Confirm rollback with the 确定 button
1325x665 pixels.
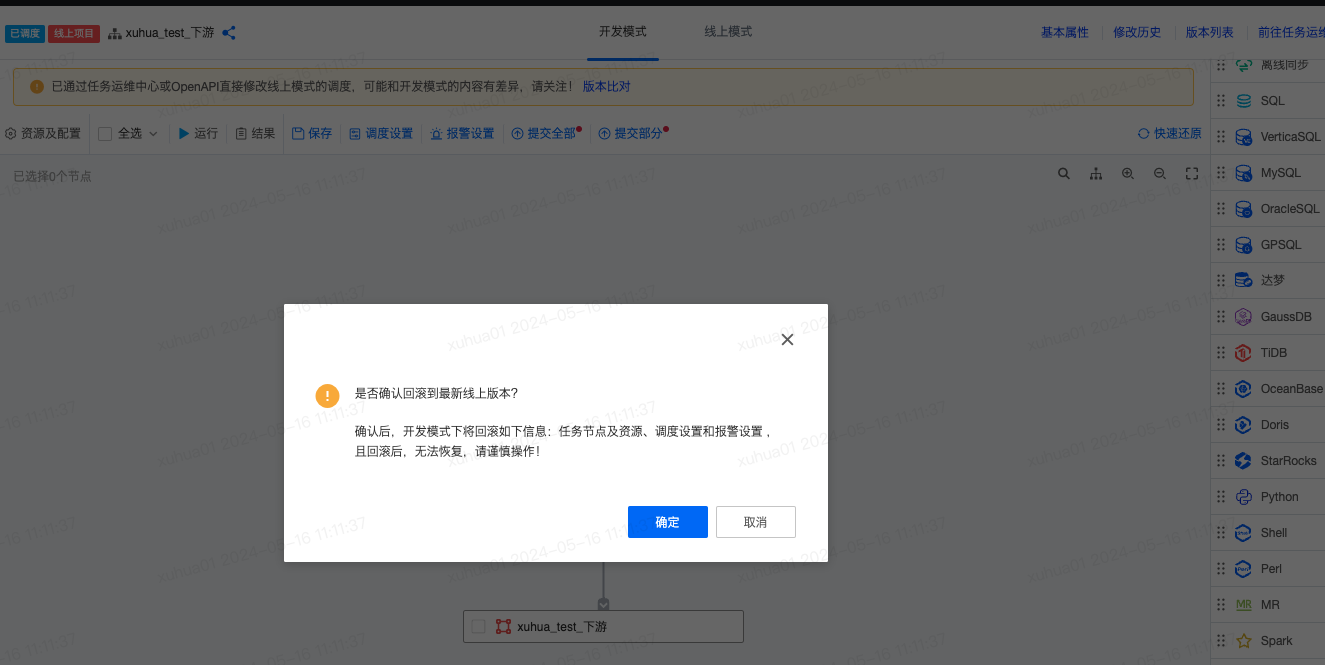pos(668,522)
